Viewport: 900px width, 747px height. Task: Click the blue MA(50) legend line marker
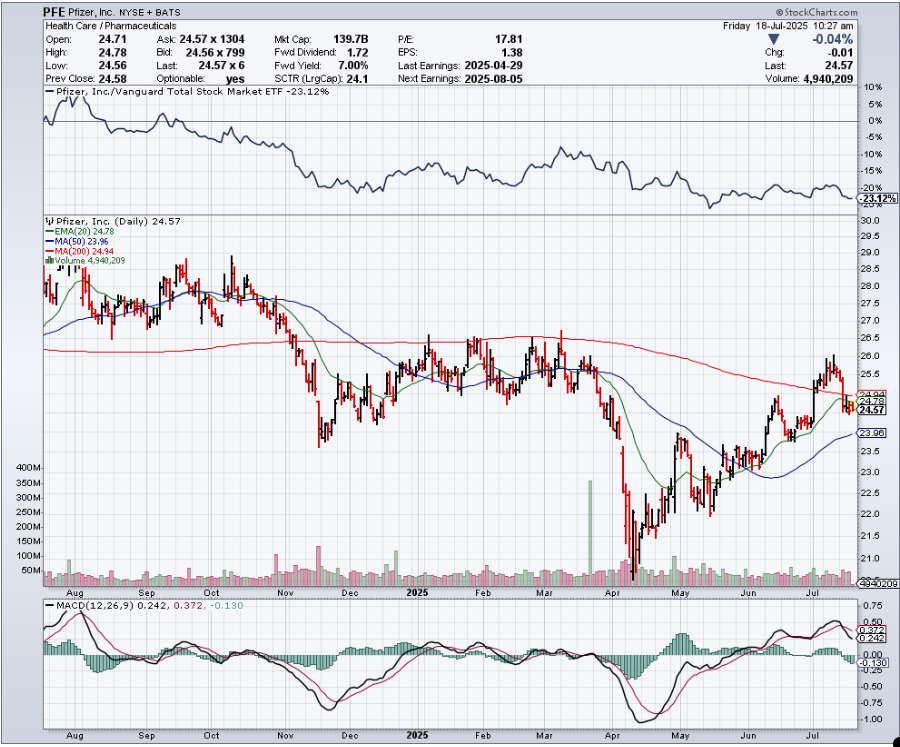point(49,242)
